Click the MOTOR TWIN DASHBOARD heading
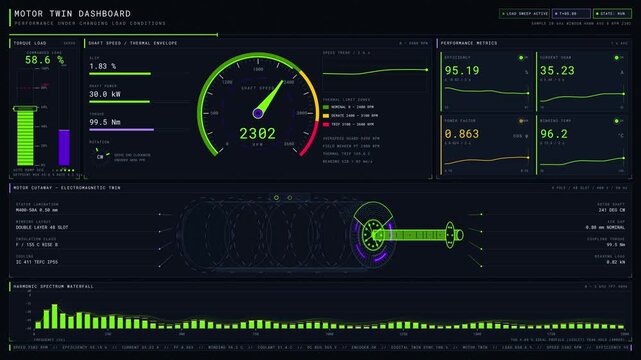The width and height of the screenshot is (641, 360). (73, 13)
